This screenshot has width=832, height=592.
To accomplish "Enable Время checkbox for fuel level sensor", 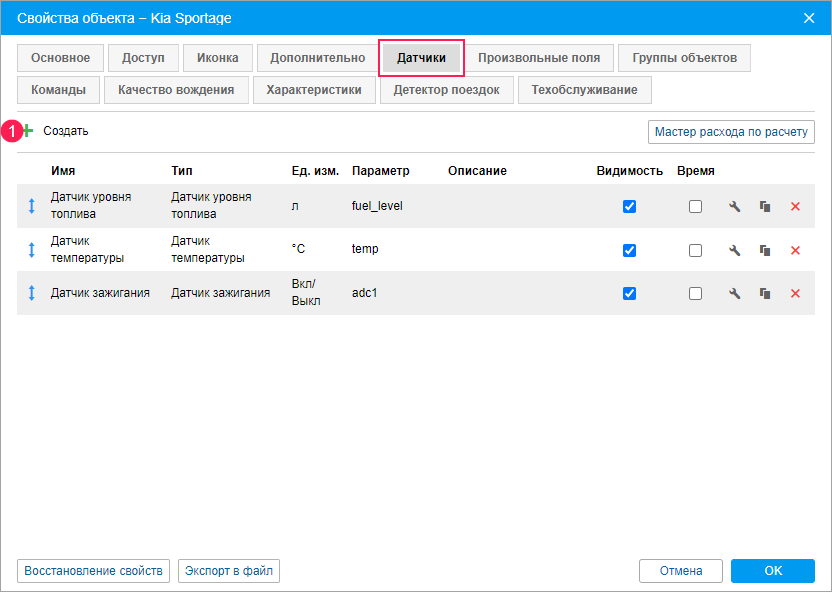I will 695,206.
